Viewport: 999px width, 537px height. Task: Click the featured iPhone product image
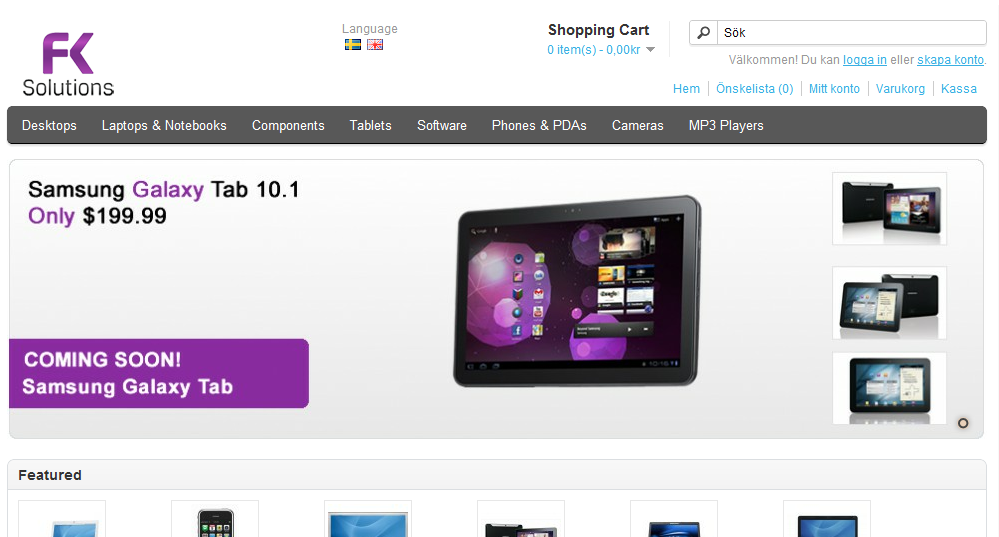click(215, 519)
